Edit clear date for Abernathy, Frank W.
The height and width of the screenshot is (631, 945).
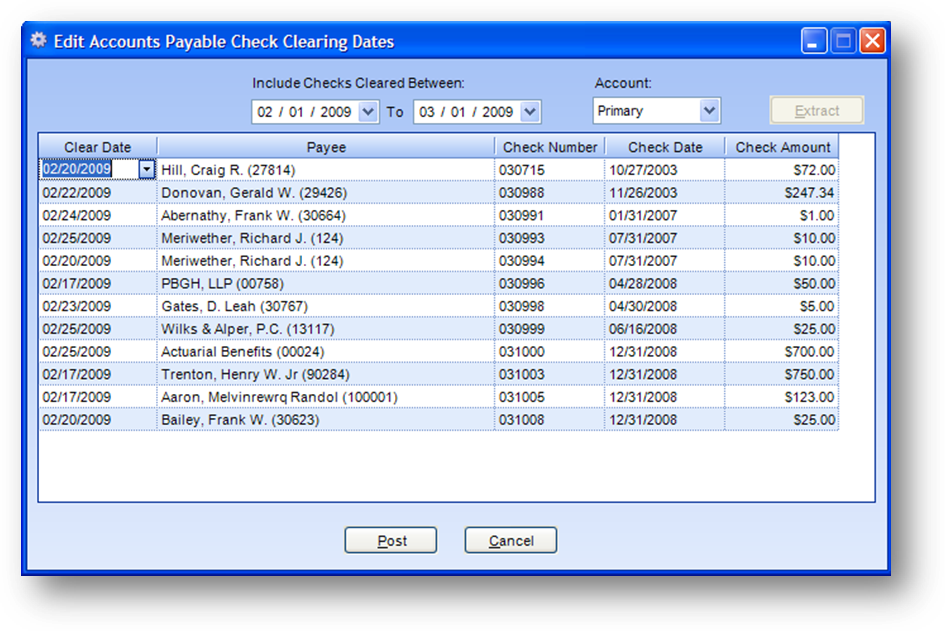point(97,215)
